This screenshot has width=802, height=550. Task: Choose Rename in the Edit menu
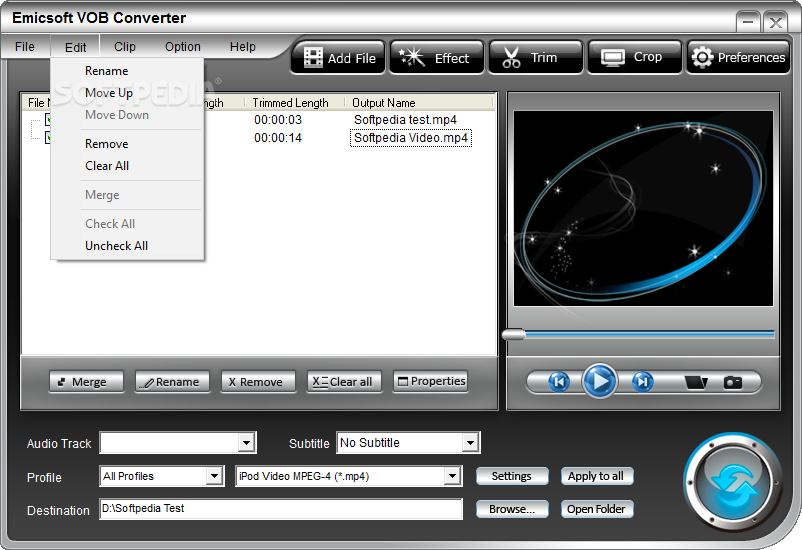click(127, 71)
